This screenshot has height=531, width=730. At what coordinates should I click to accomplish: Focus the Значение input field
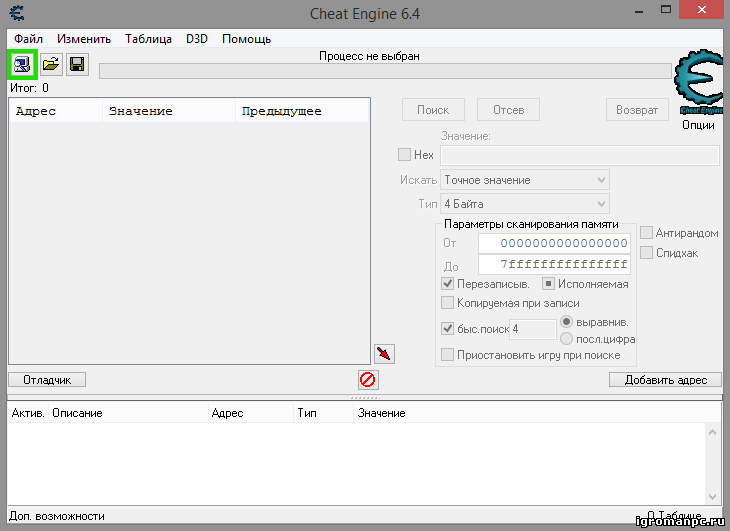[x=580, y=155]
